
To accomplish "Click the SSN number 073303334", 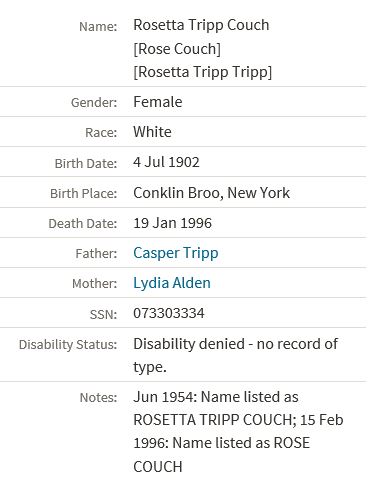I will pos(169,313).
